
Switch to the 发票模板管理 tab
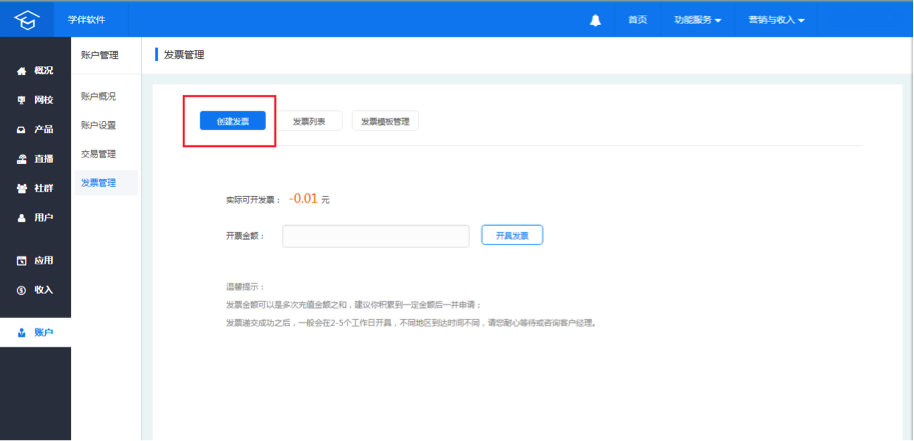385,121
